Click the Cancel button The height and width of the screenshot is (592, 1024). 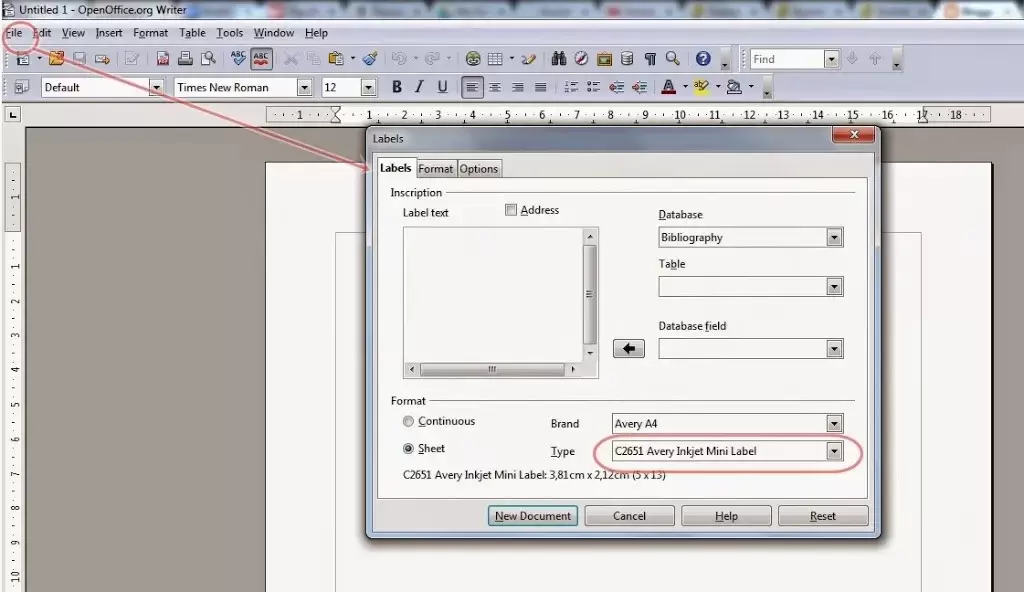pos(629,516)
